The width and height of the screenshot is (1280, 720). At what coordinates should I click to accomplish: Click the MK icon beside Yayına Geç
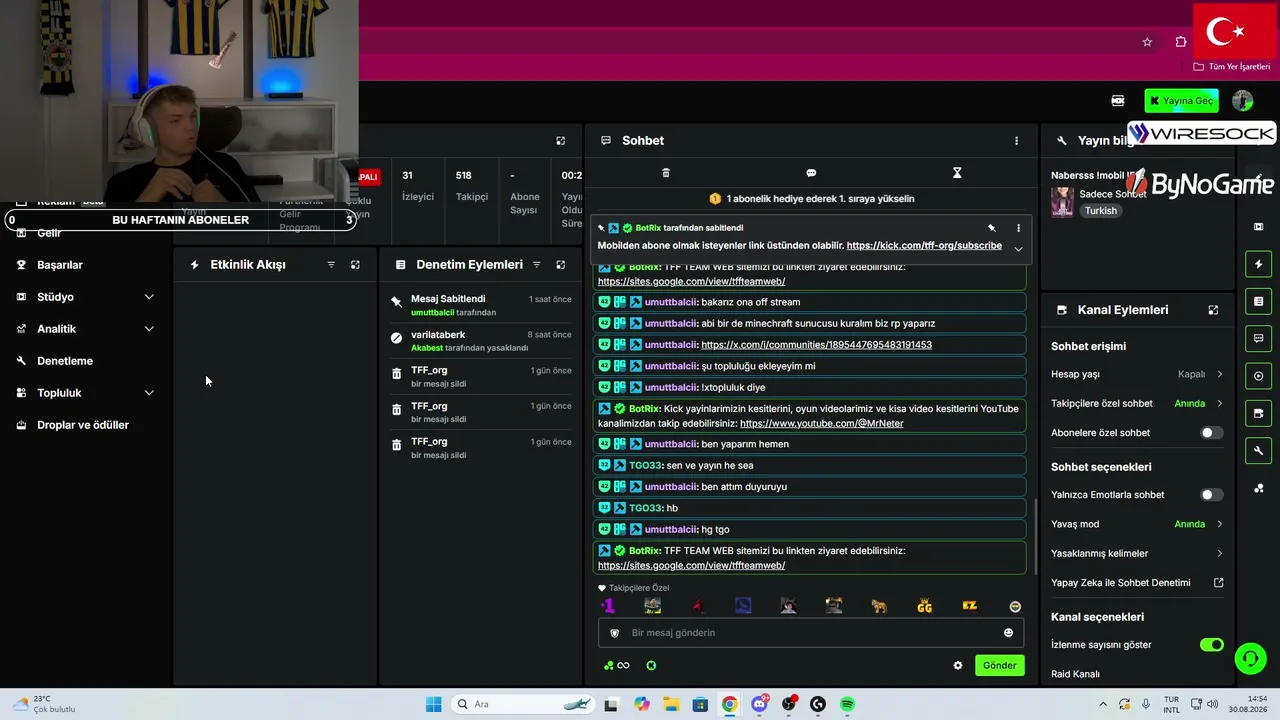pyautogui.click(x=1118, y=101)
